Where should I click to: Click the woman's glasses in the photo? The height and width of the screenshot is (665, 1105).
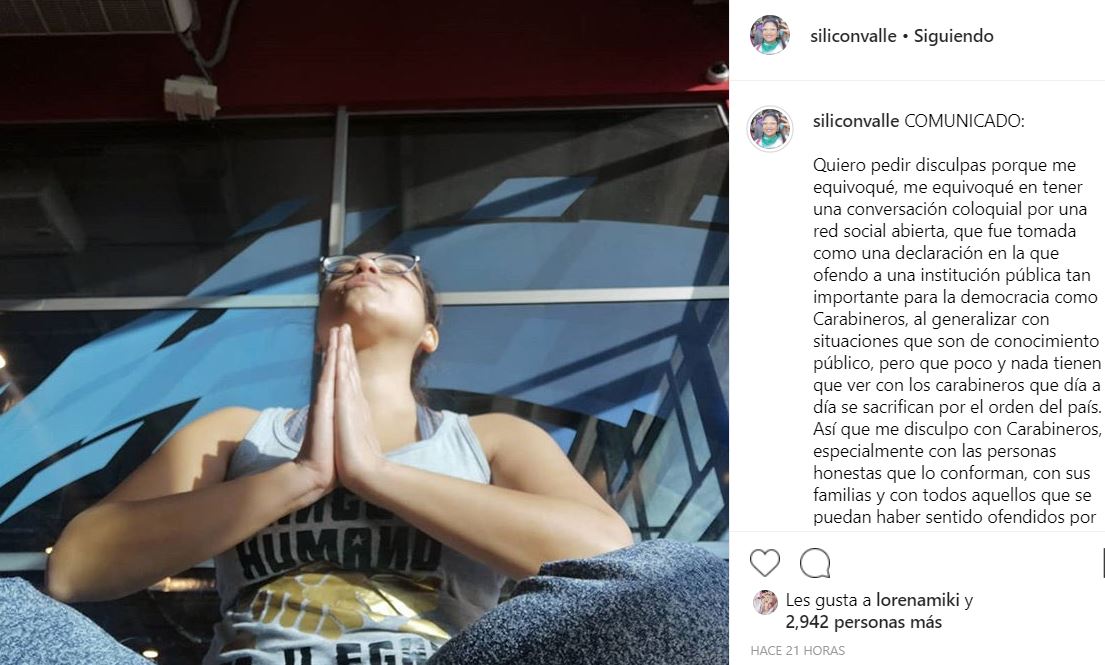pyautogui.click(x=369, y=264)
